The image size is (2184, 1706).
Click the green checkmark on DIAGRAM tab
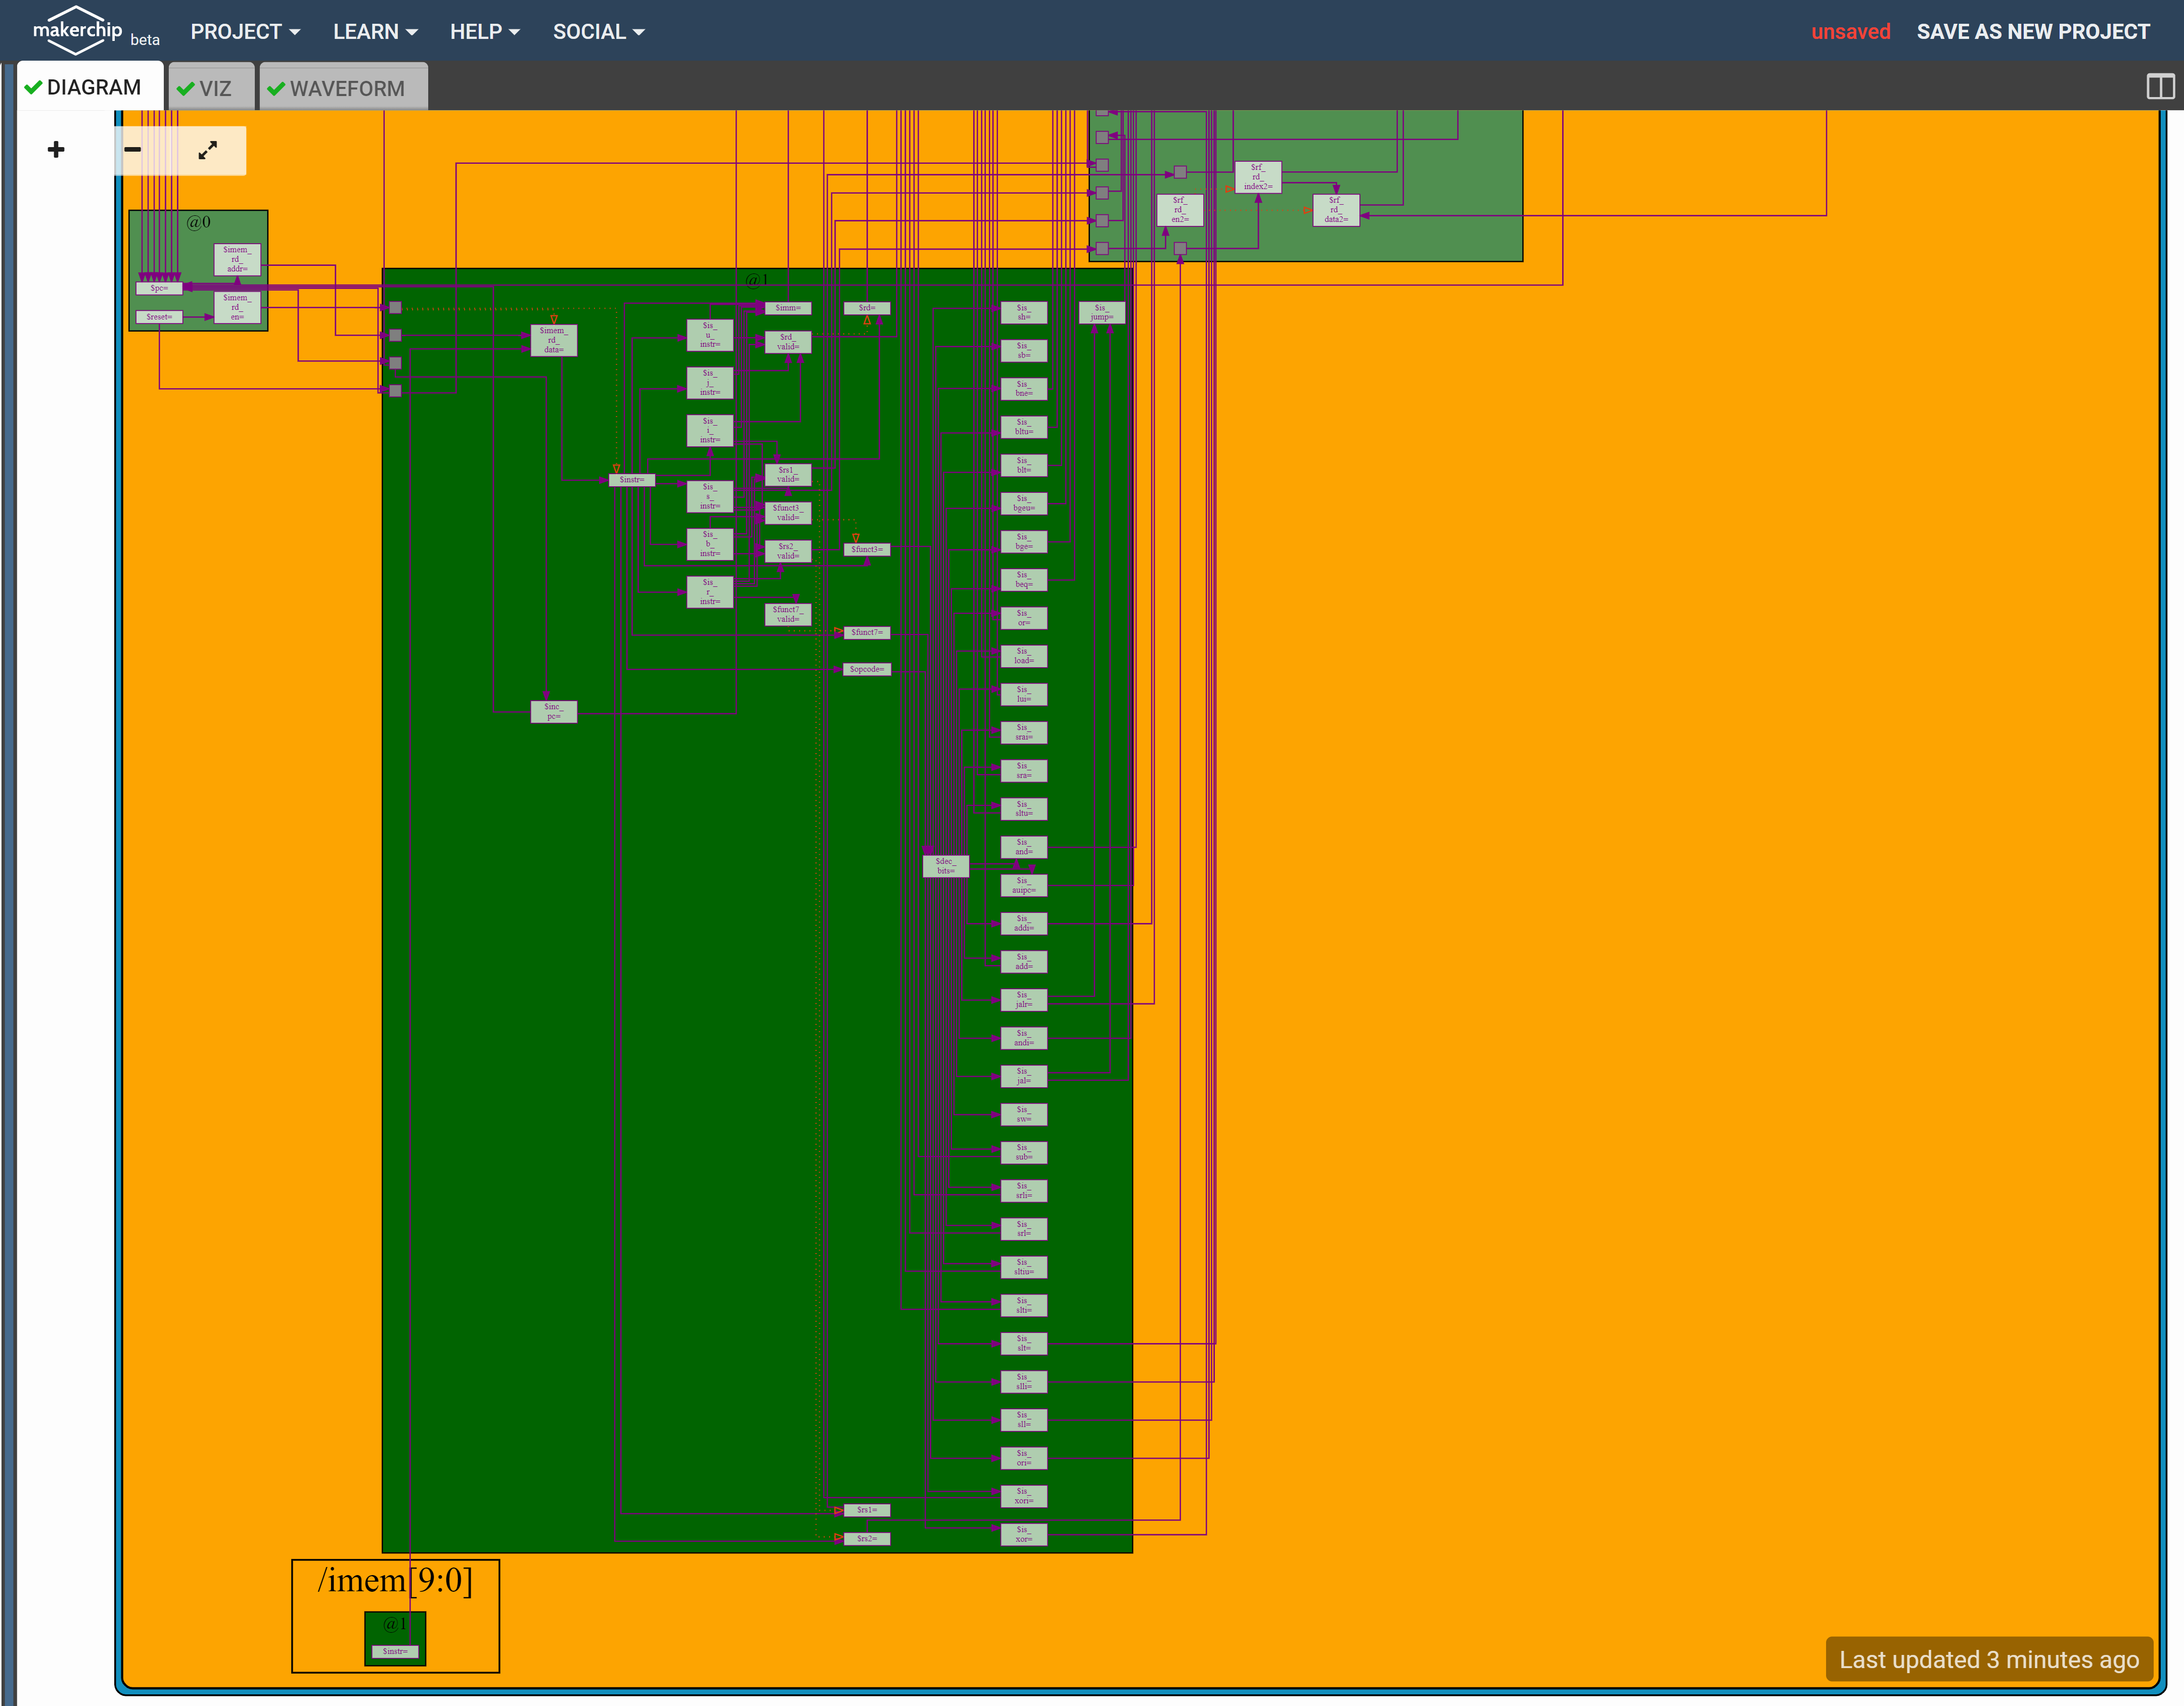(x=33, y=88)
